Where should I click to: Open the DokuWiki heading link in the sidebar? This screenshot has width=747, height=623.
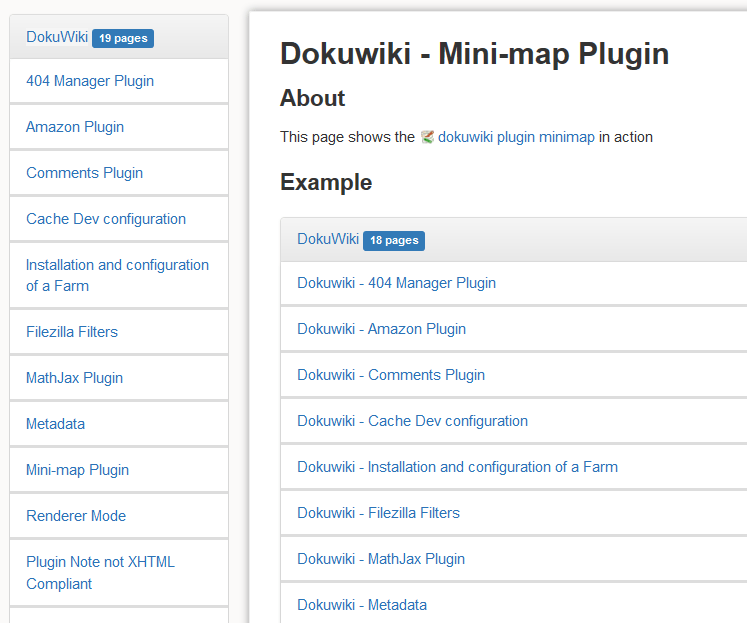coord(57,37)
